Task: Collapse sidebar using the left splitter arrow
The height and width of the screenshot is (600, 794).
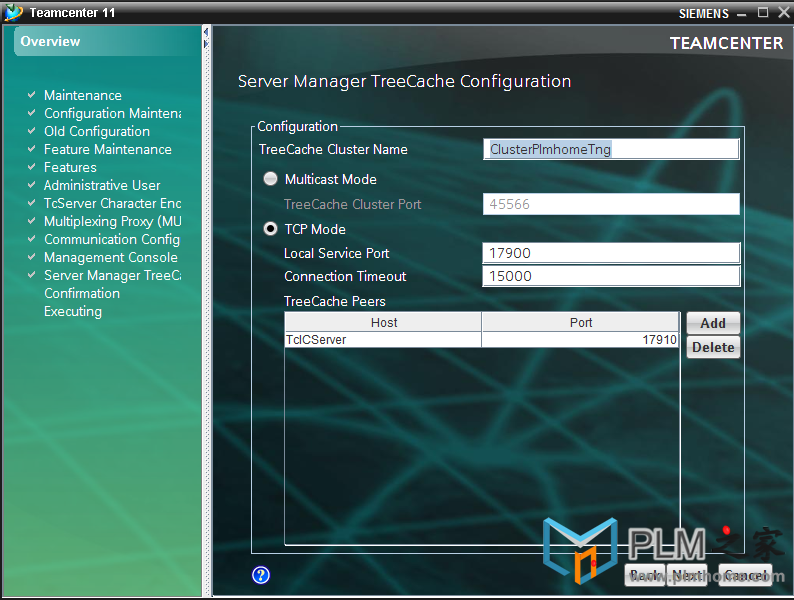Action: pyautogui.click(x=206, y=32)
